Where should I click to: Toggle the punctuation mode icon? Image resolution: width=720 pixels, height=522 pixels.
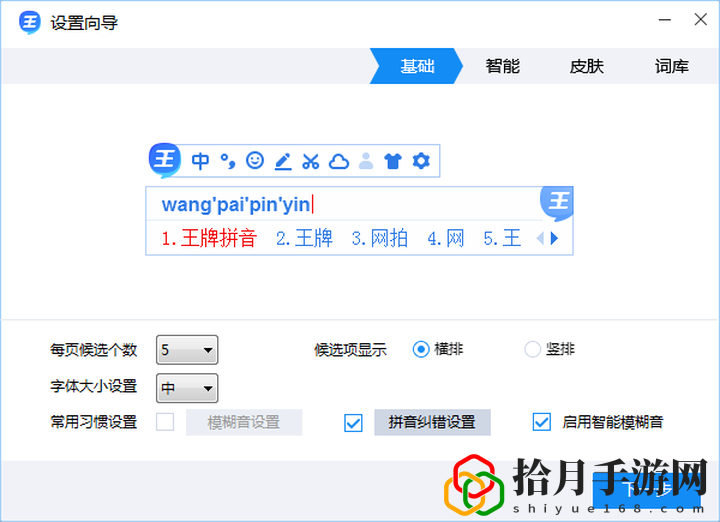pyautogui.click(x=228, y=161)
